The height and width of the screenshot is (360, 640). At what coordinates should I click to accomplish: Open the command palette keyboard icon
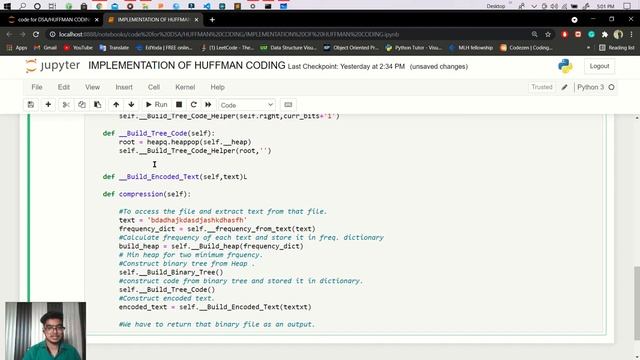[288, 105]
